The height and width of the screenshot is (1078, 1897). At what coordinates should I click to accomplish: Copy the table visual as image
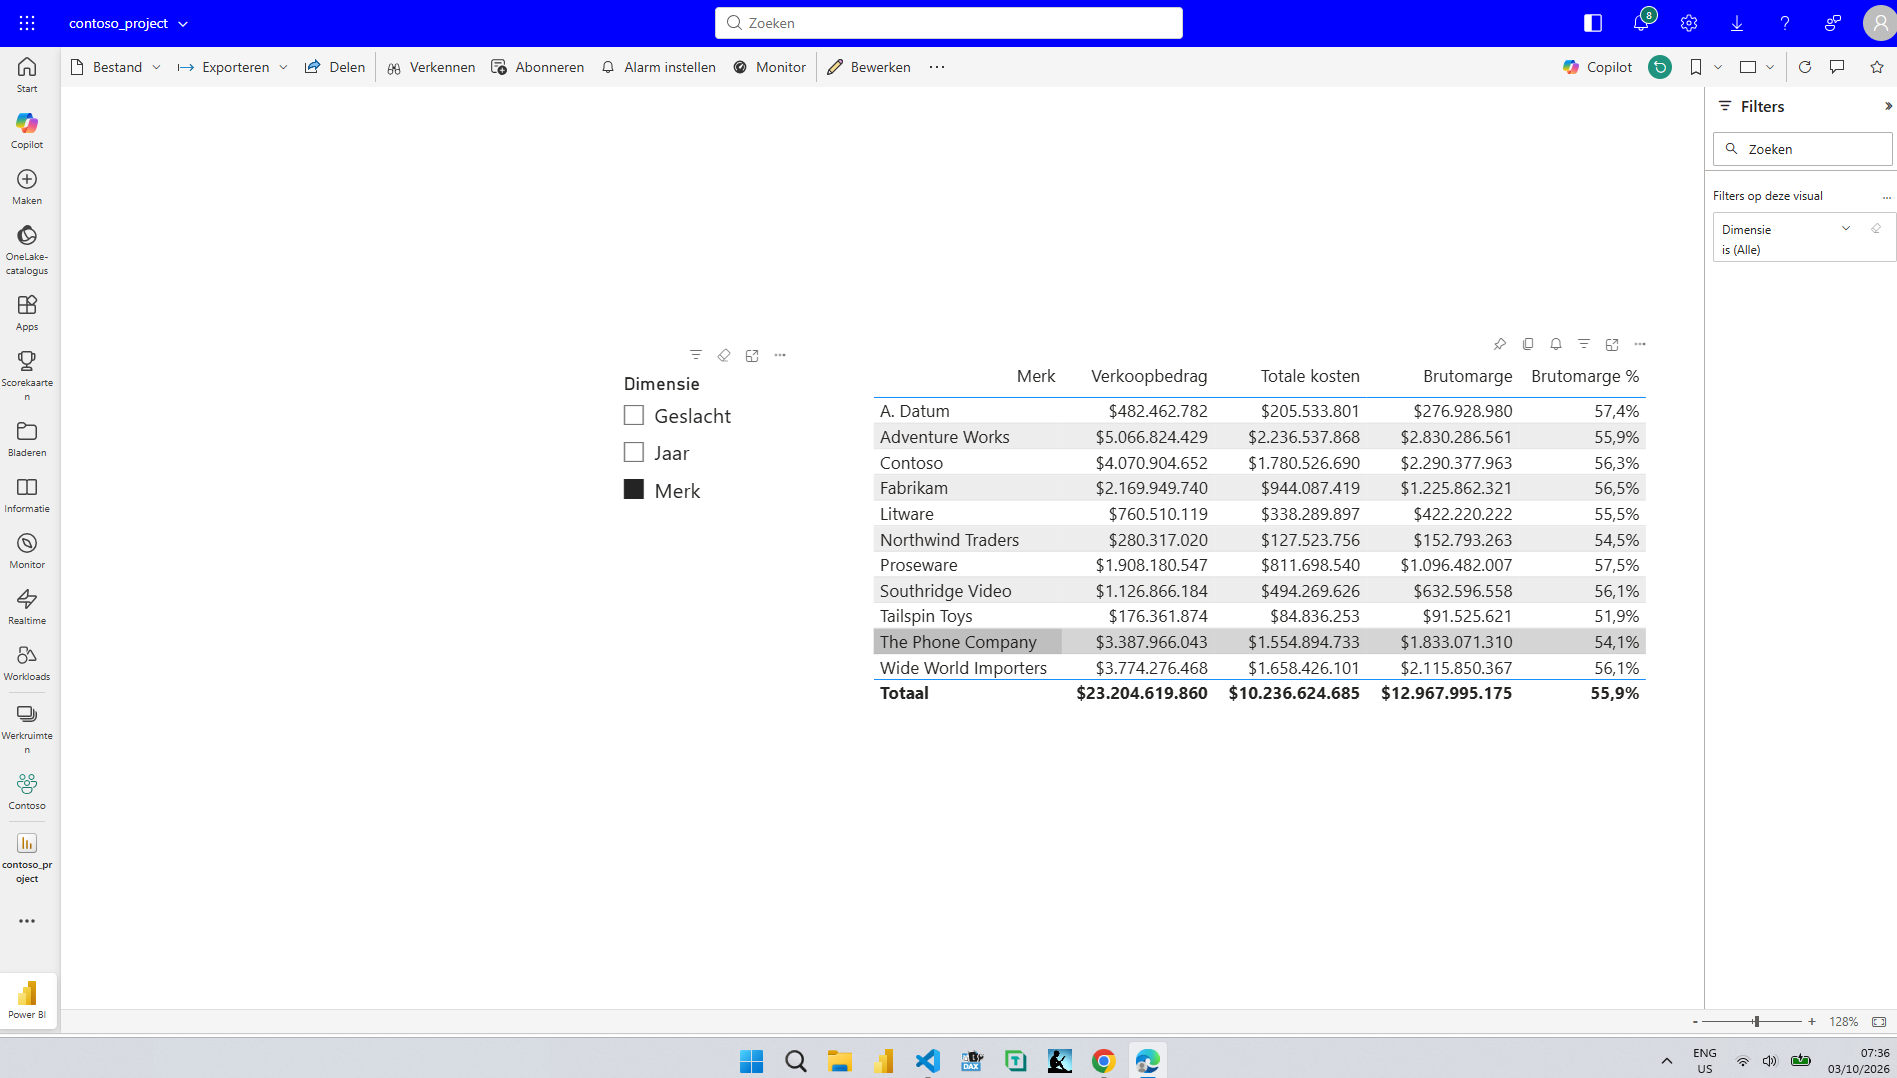tap(1528, 344)
